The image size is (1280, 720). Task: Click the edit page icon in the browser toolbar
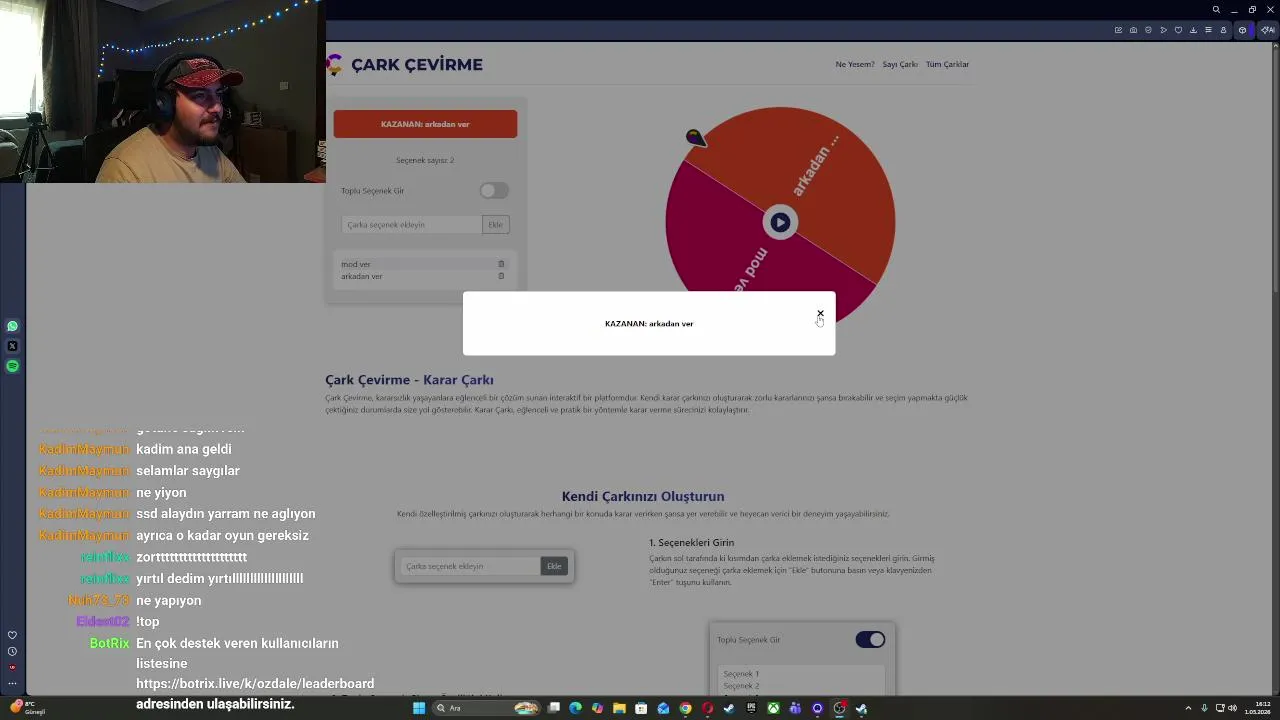pyautogui.click(x=1118, y=30)
